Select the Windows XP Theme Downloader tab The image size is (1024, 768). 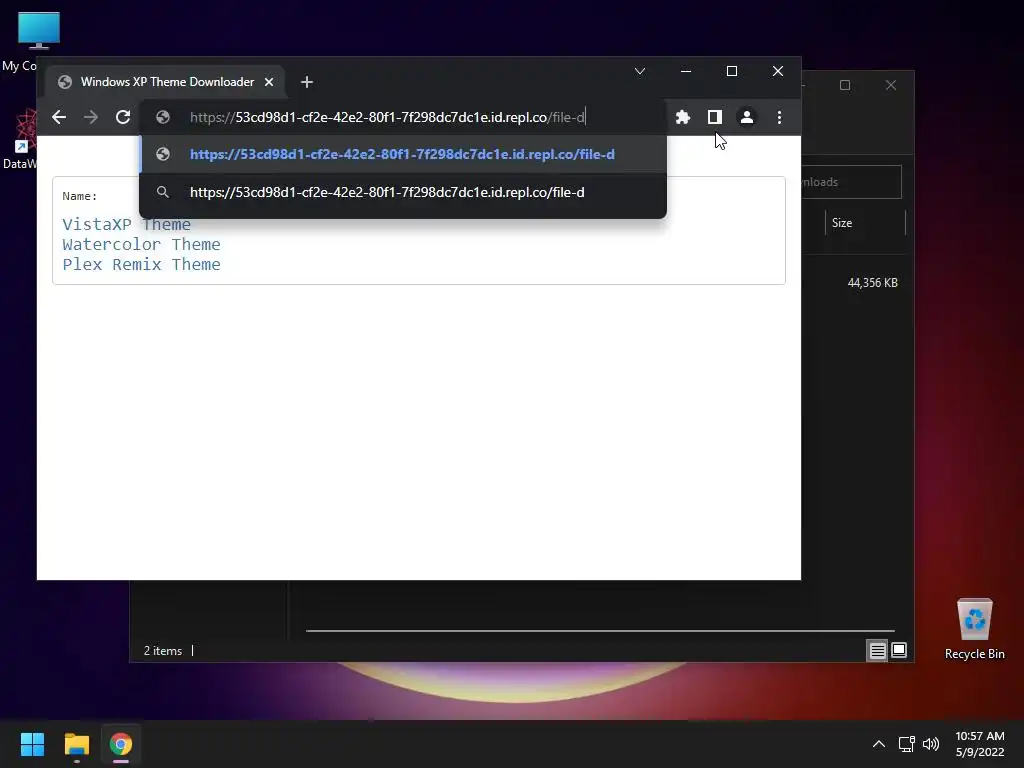167,82
